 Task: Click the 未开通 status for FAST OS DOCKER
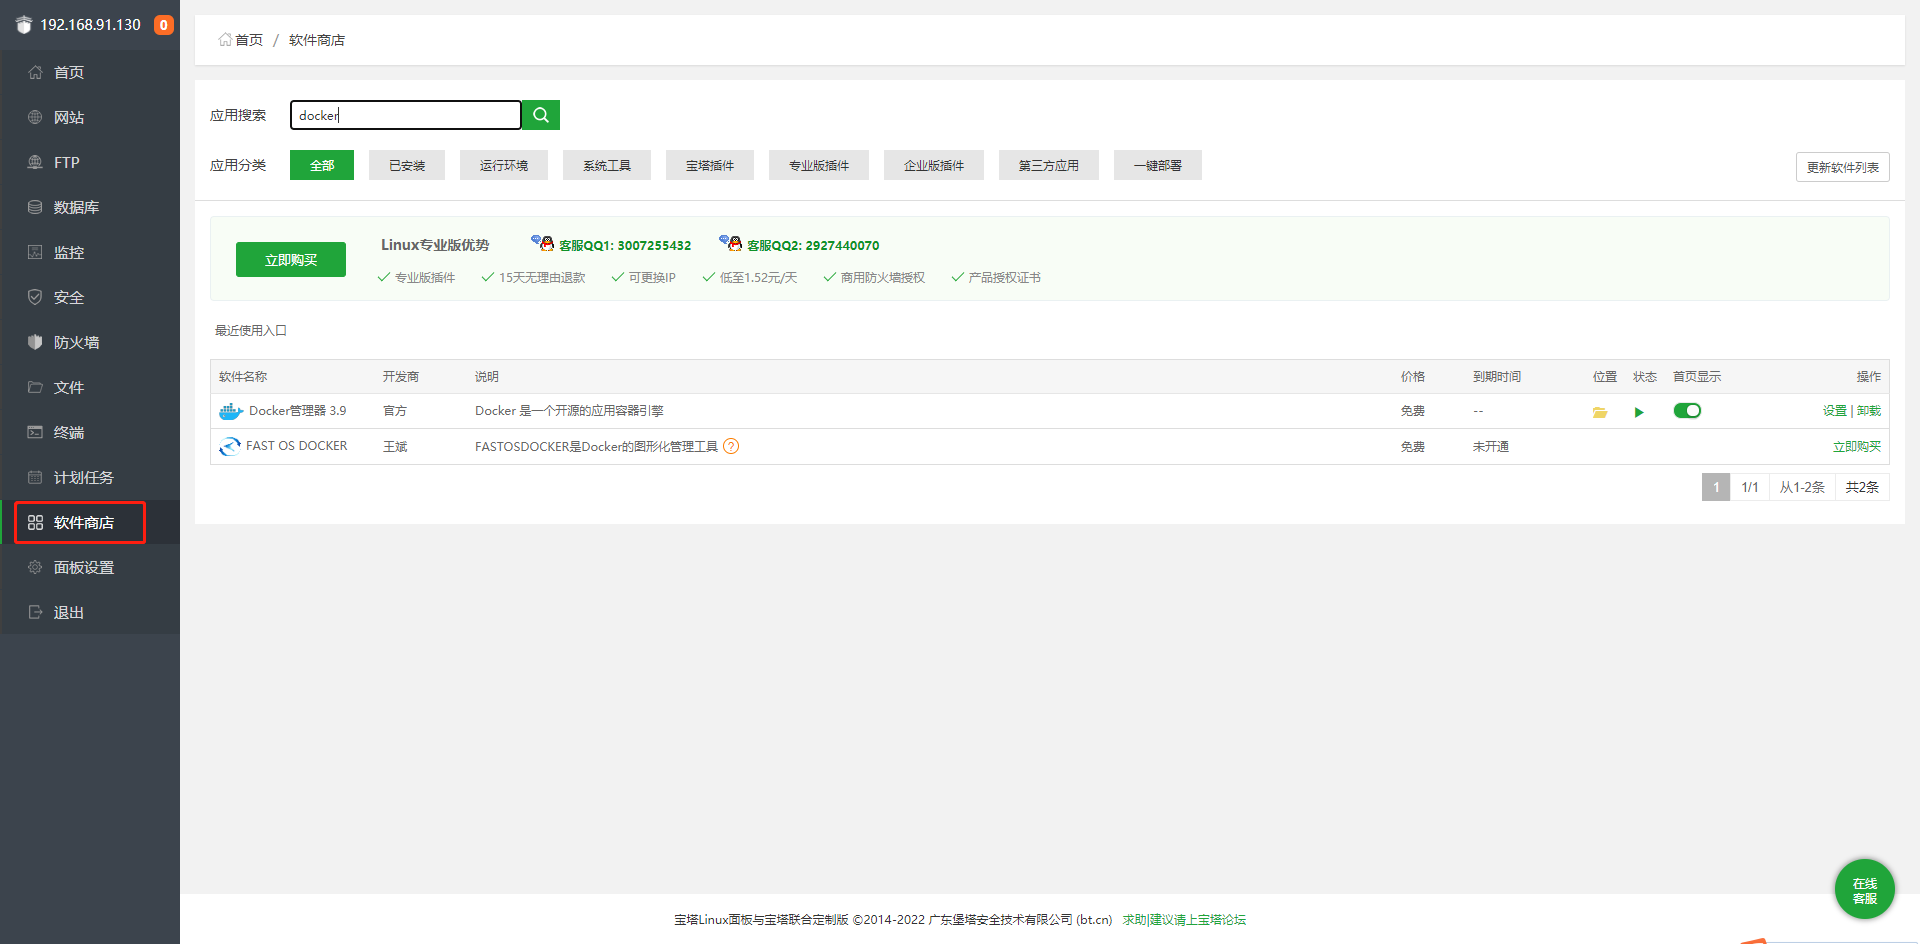[x=1491, y=447]
